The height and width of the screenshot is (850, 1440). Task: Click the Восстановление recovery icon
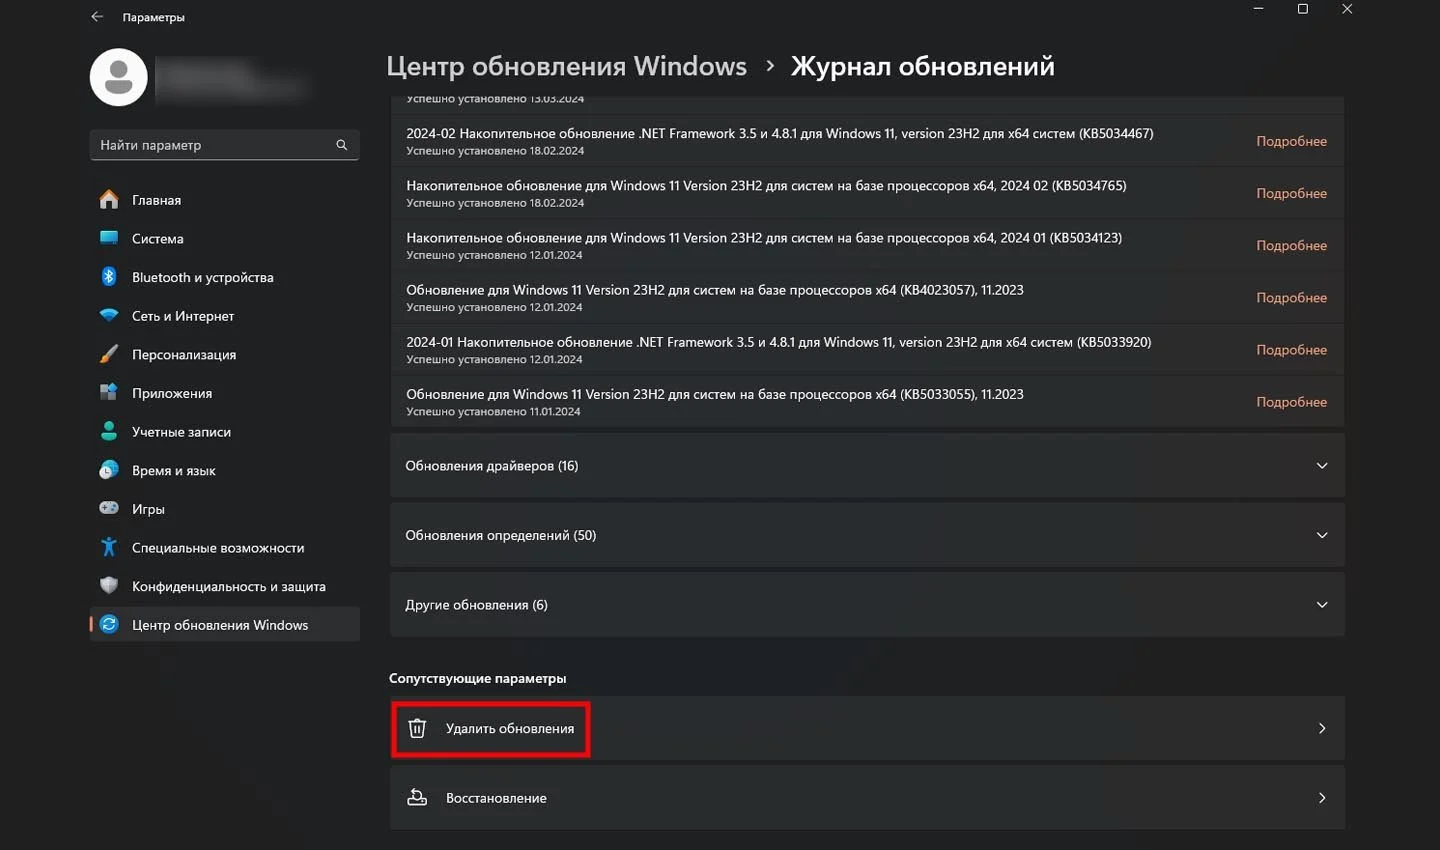click(417, 798)
